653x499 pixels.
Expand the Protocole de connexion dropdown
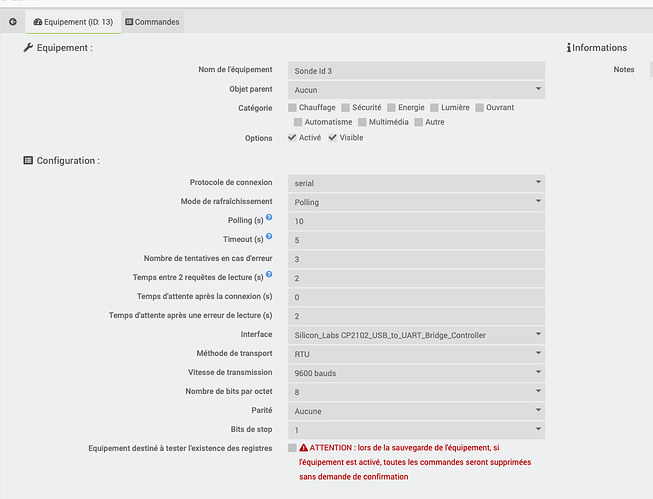[416, 183]
